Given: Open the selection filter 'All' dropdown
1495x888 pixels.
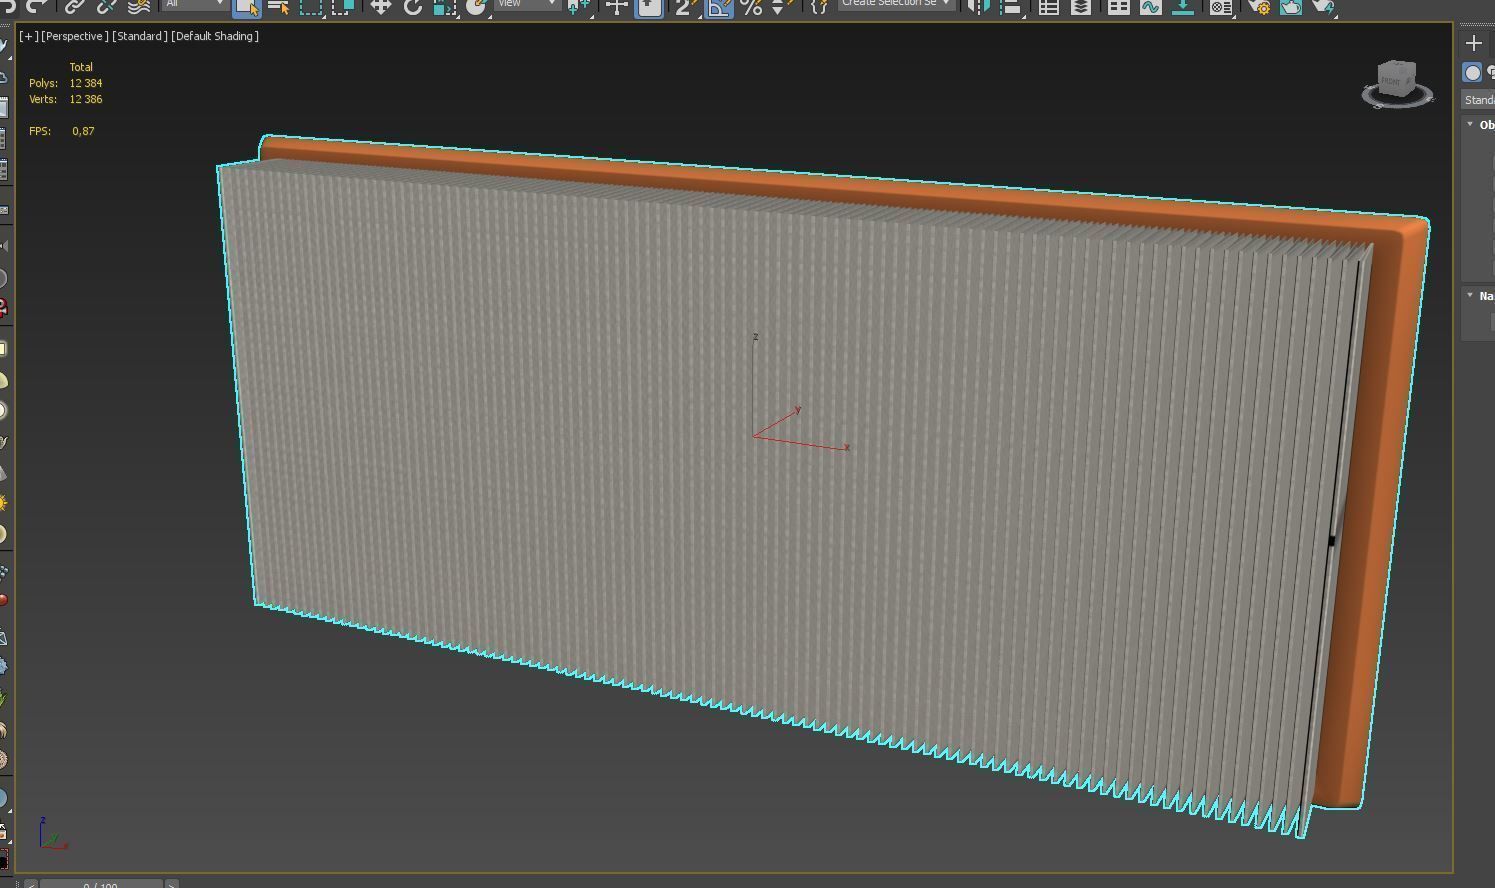Looking at the screenshot, I should point(194,4).
